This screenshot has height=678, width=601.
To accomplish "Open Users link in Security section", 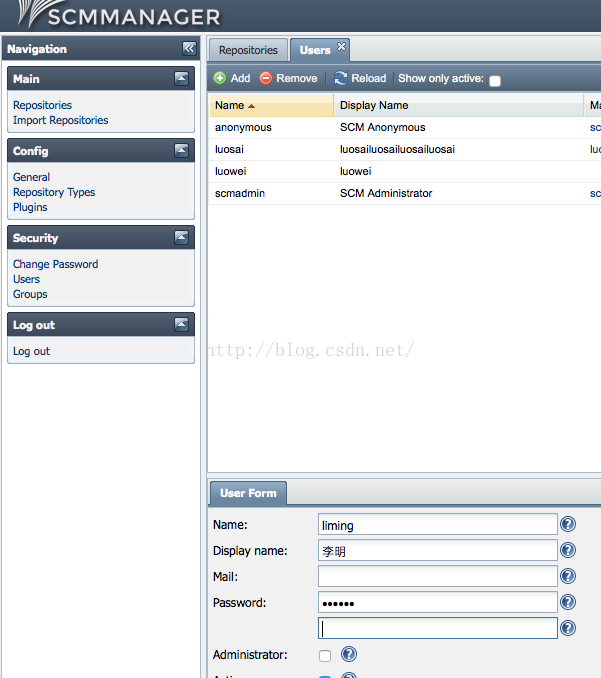I will click(x=26, y=279).
